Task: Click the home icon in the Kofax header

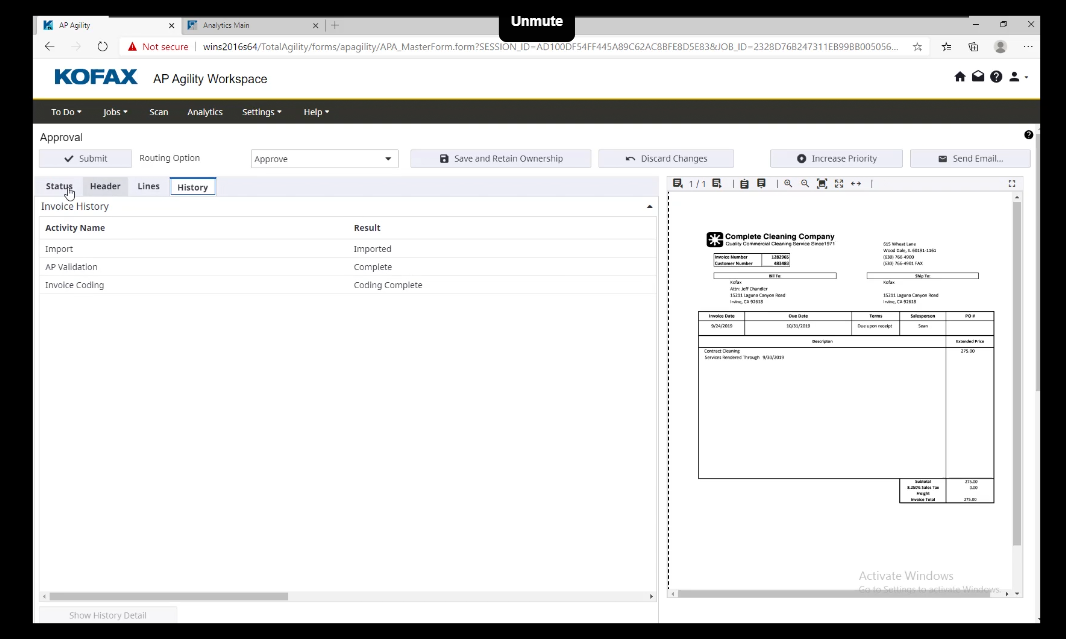Action: tap(960, 77)
